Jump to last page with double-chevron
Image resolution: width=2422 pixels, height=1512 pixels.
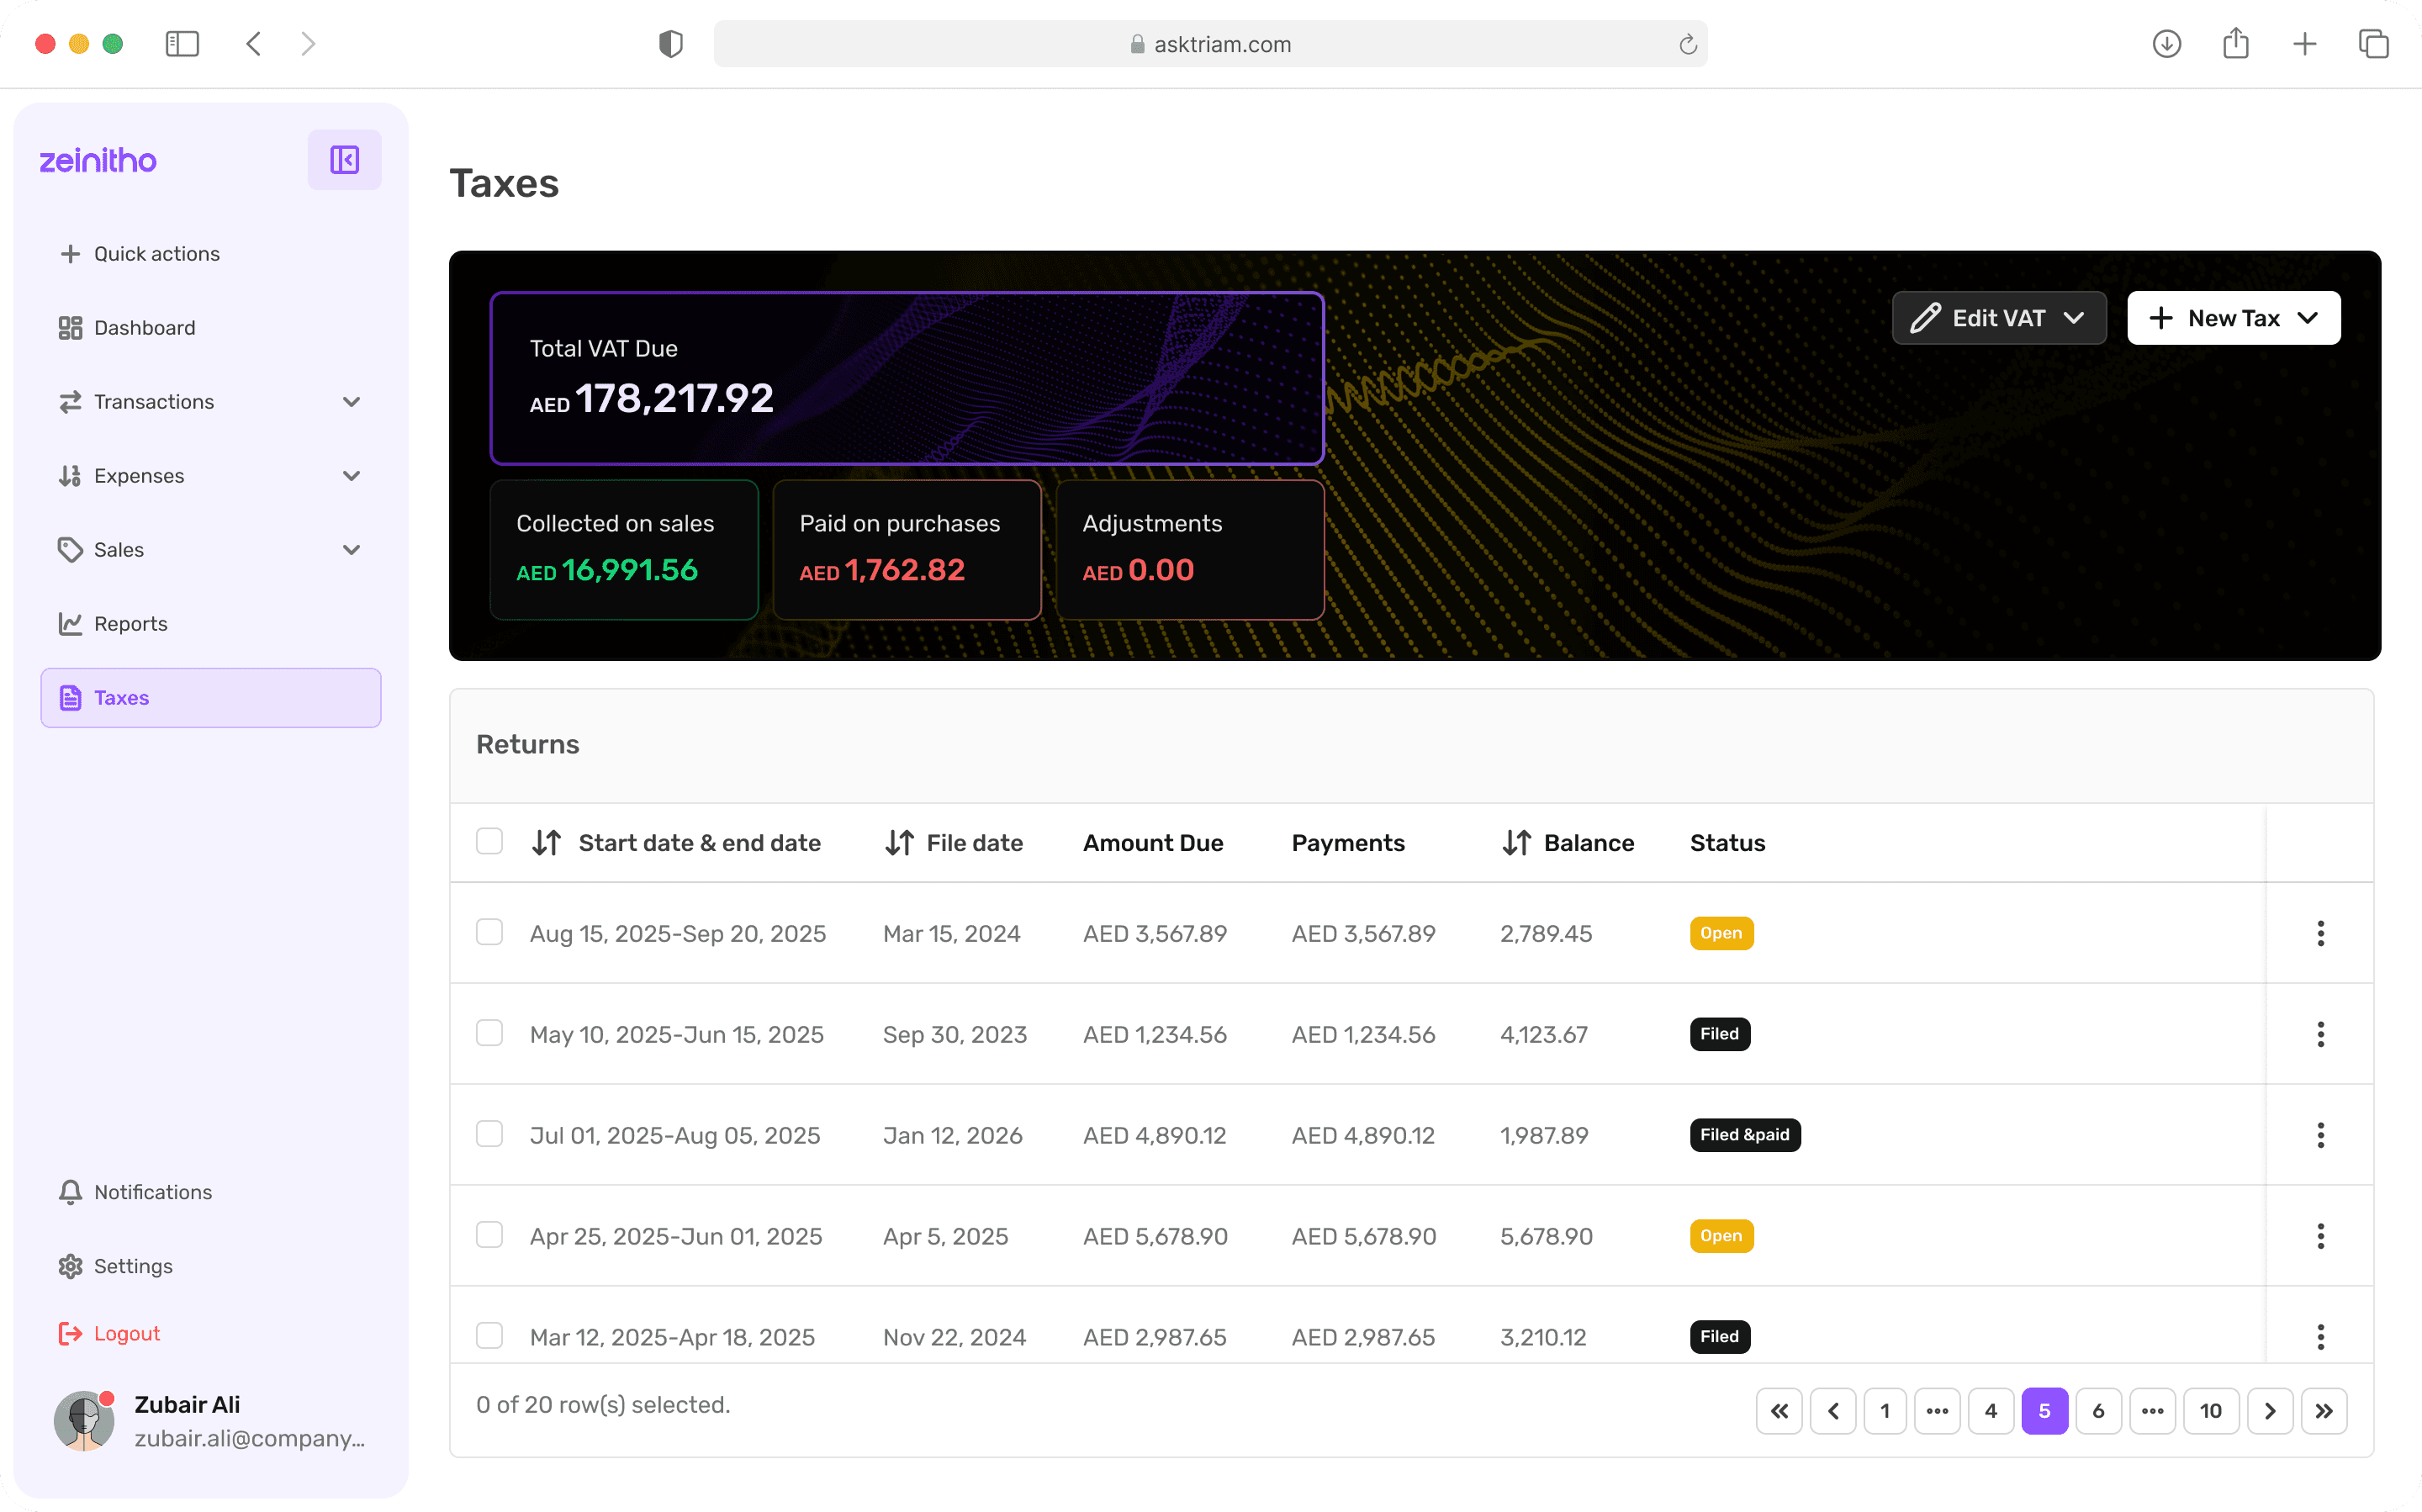(x=2323, y=1411)
